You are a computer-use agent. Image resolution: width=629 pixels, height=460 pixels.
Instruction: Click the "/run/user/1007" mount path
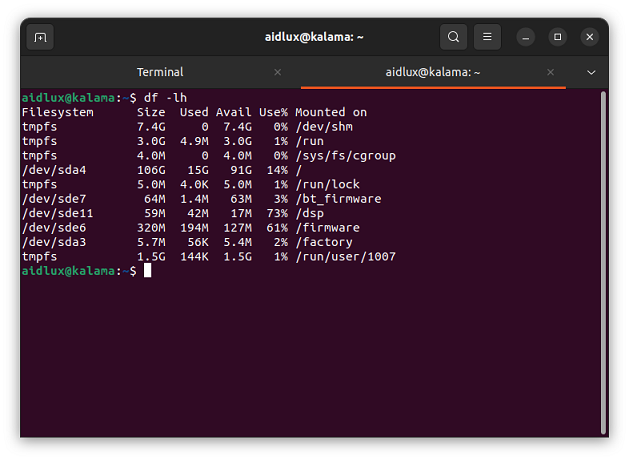coord(345,257)
